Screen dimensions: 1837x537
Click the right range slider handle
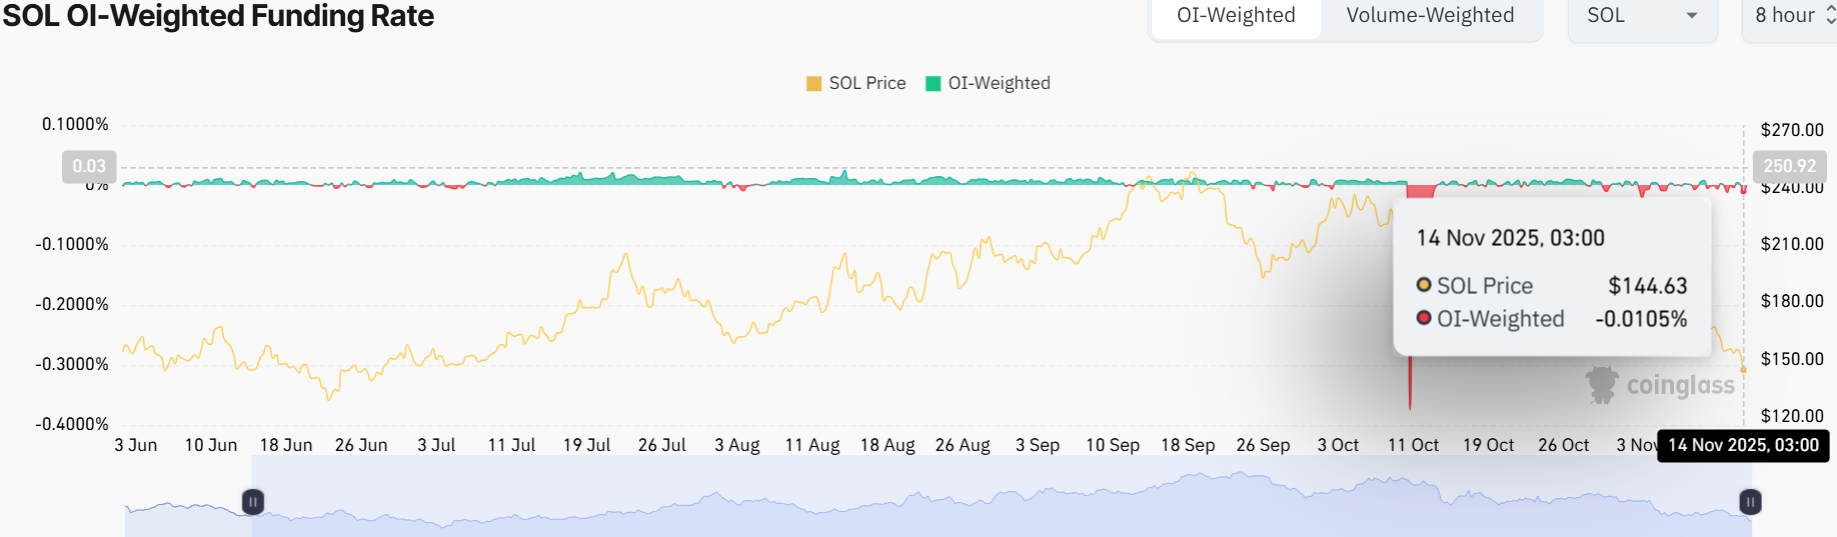coord(1750,501)
